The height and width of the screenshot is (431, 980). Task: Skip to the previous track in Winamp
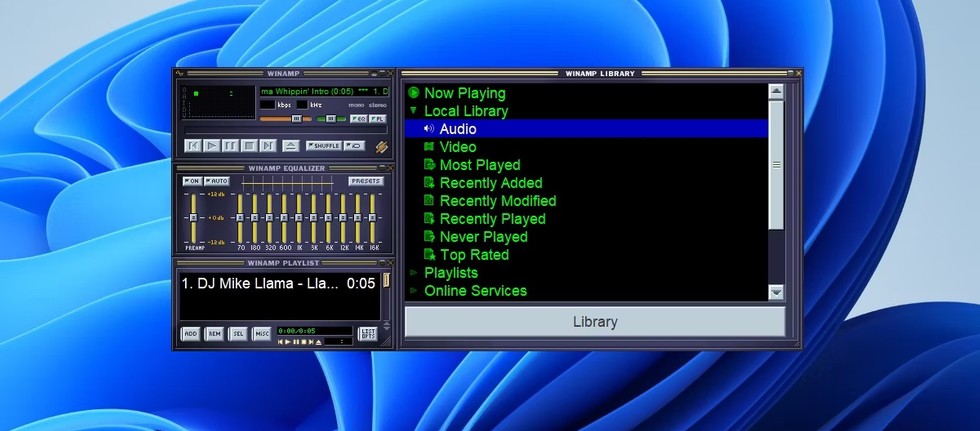[193, 146]
